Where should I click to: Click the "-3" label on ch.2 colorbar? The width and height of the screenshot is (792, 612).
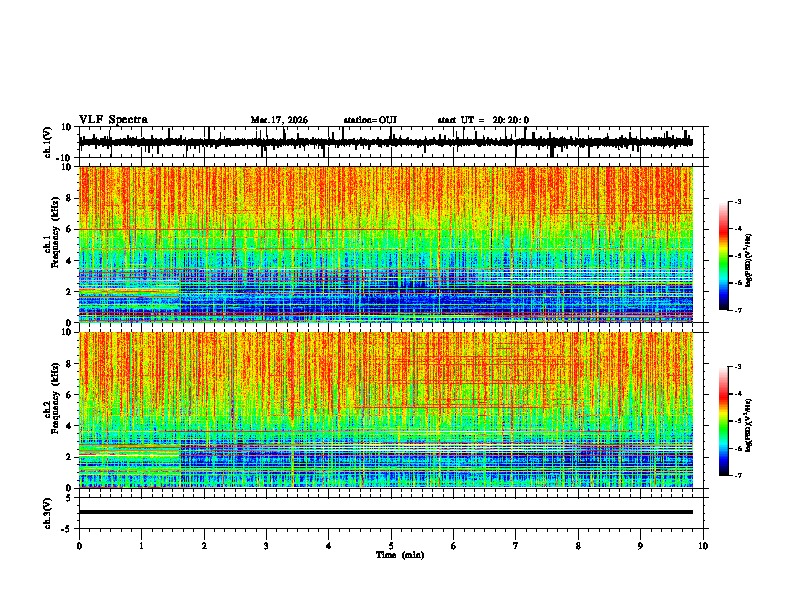coord(737,367)
